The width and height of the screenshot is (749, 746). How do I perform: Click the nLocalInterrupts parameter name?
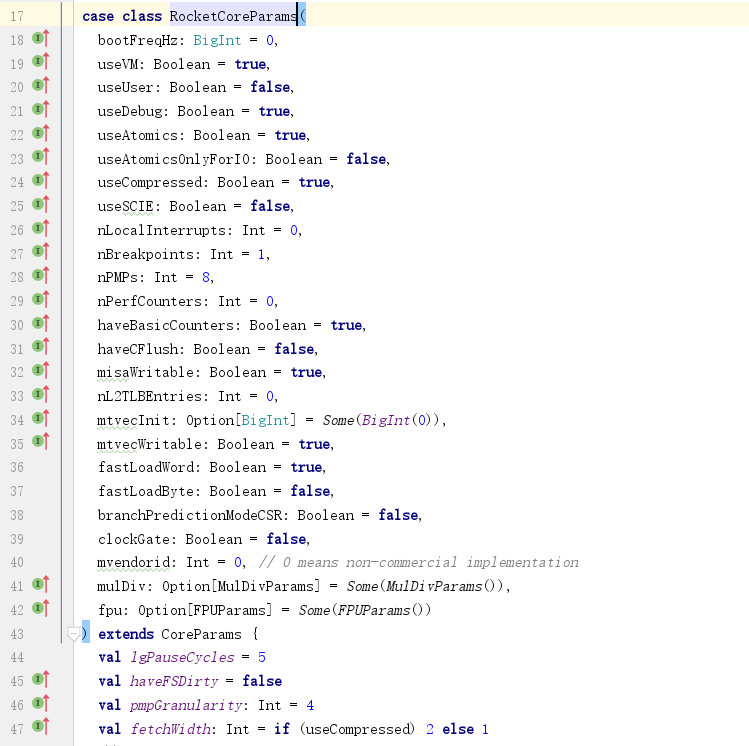[x=161, y=230]
